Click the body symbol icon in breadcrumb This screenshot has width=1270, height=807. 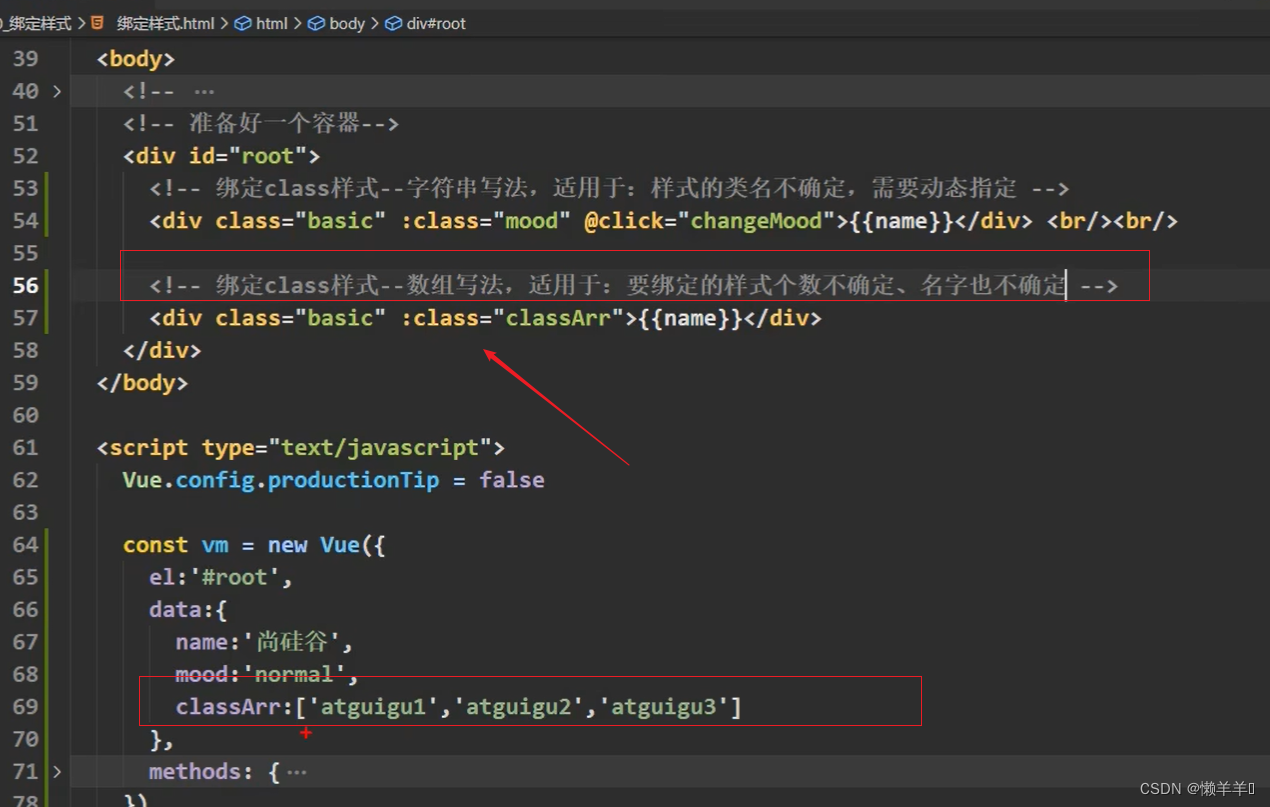[x=317, y=23]
